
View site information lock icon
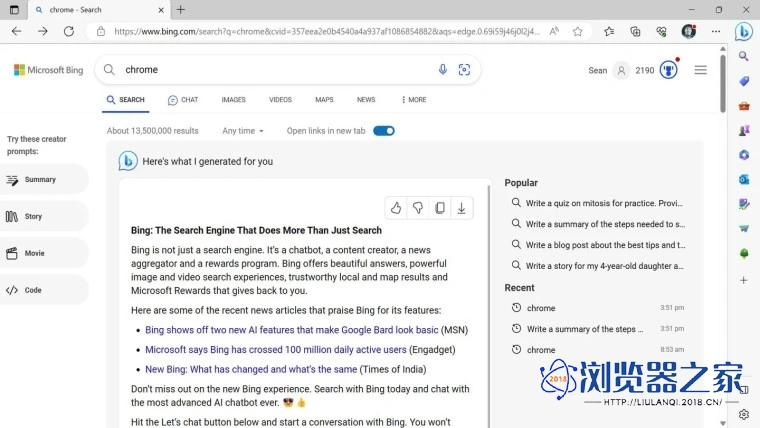click(101, 32)
